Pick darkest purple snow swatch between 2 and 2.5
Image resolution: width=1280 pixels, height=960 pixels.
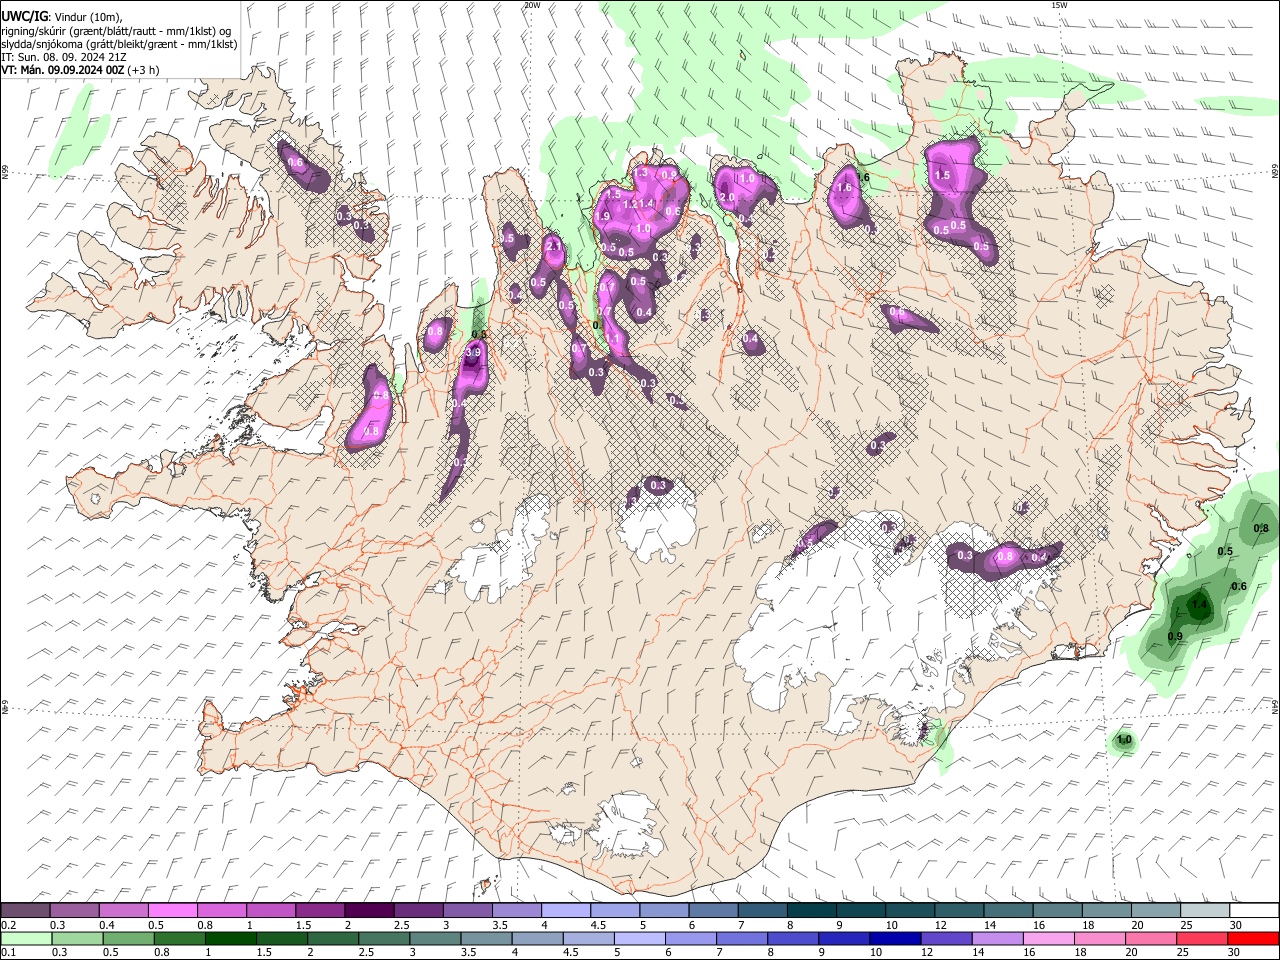369,910
